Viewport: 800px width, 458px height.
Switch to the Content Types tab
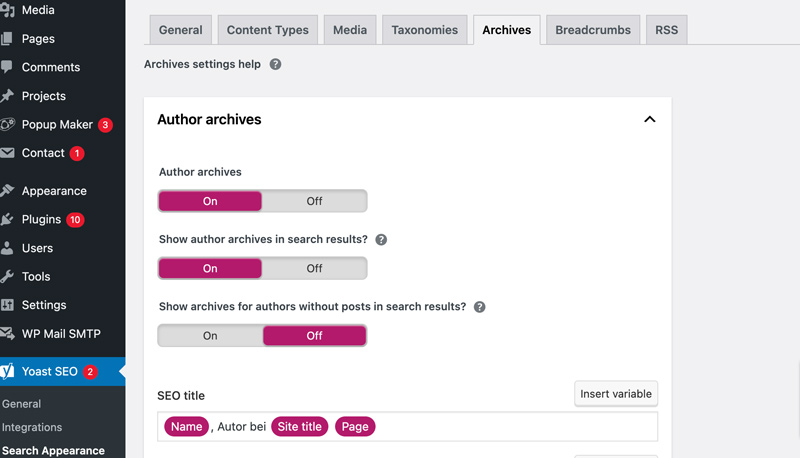pos(268,30)
